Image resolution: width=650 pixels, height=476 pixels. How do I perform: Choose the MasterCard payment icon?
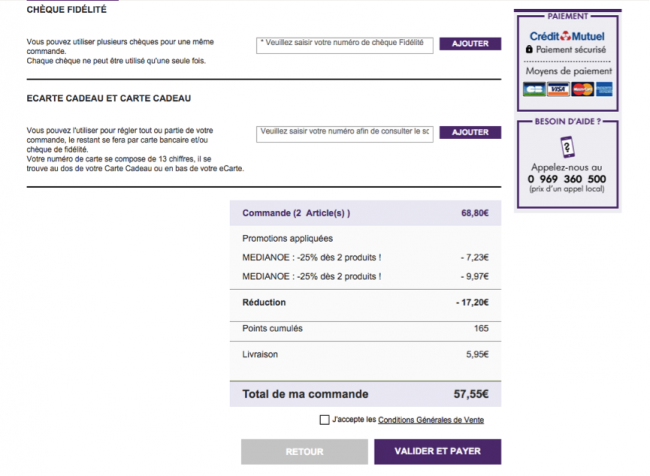(x=582, y=89)
